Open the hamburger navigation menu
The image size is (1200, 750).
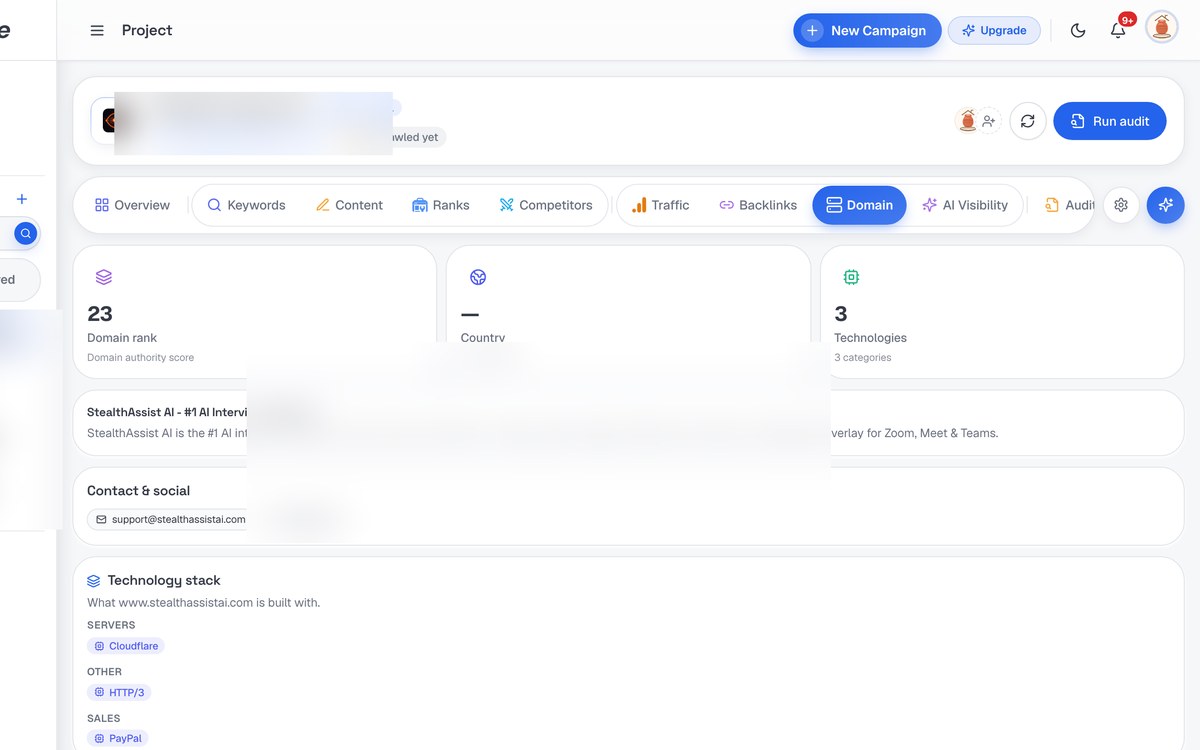97,31
